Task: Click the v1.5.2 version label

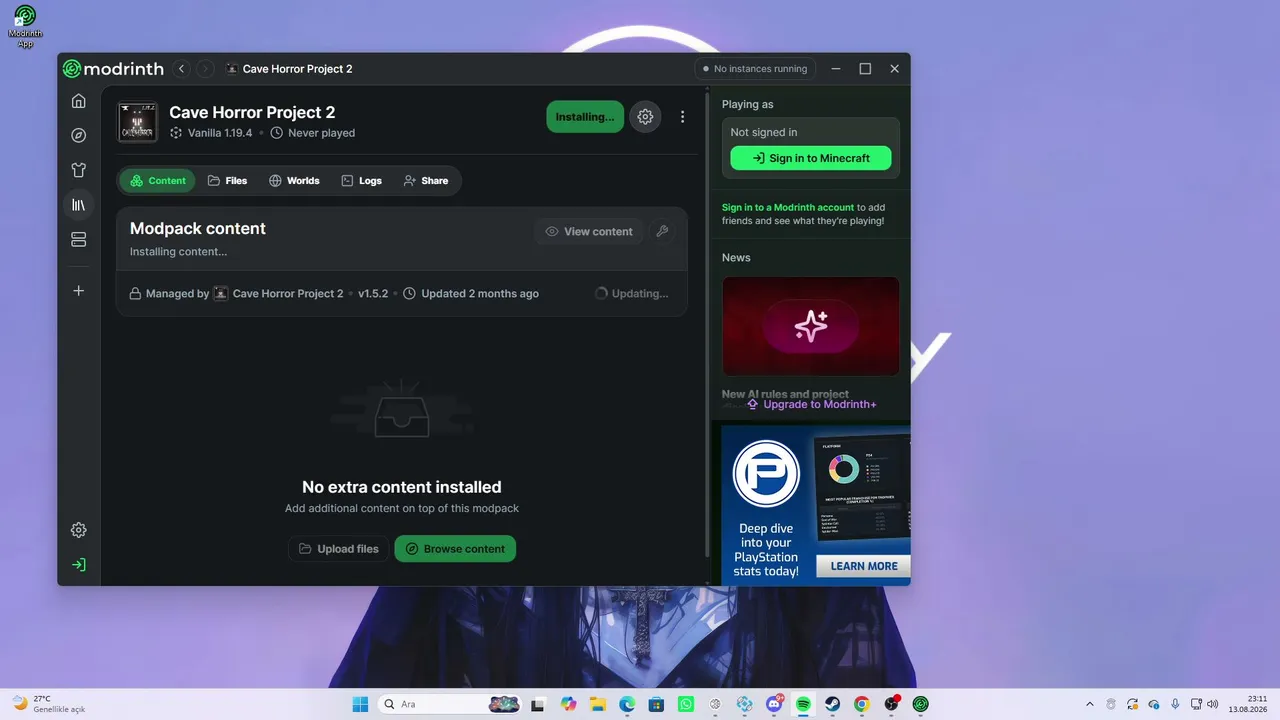Action: pos(373,294)
